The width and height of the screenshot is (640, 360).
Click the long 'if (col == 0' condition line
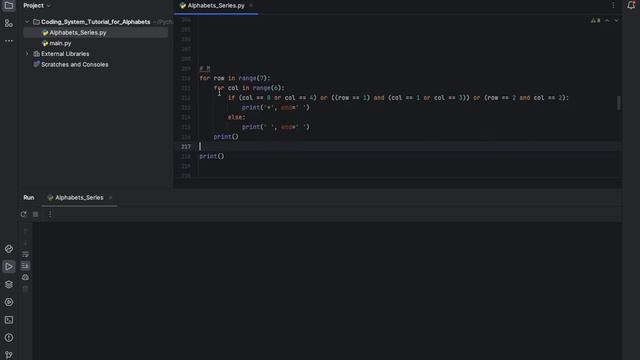coord(398,98)
